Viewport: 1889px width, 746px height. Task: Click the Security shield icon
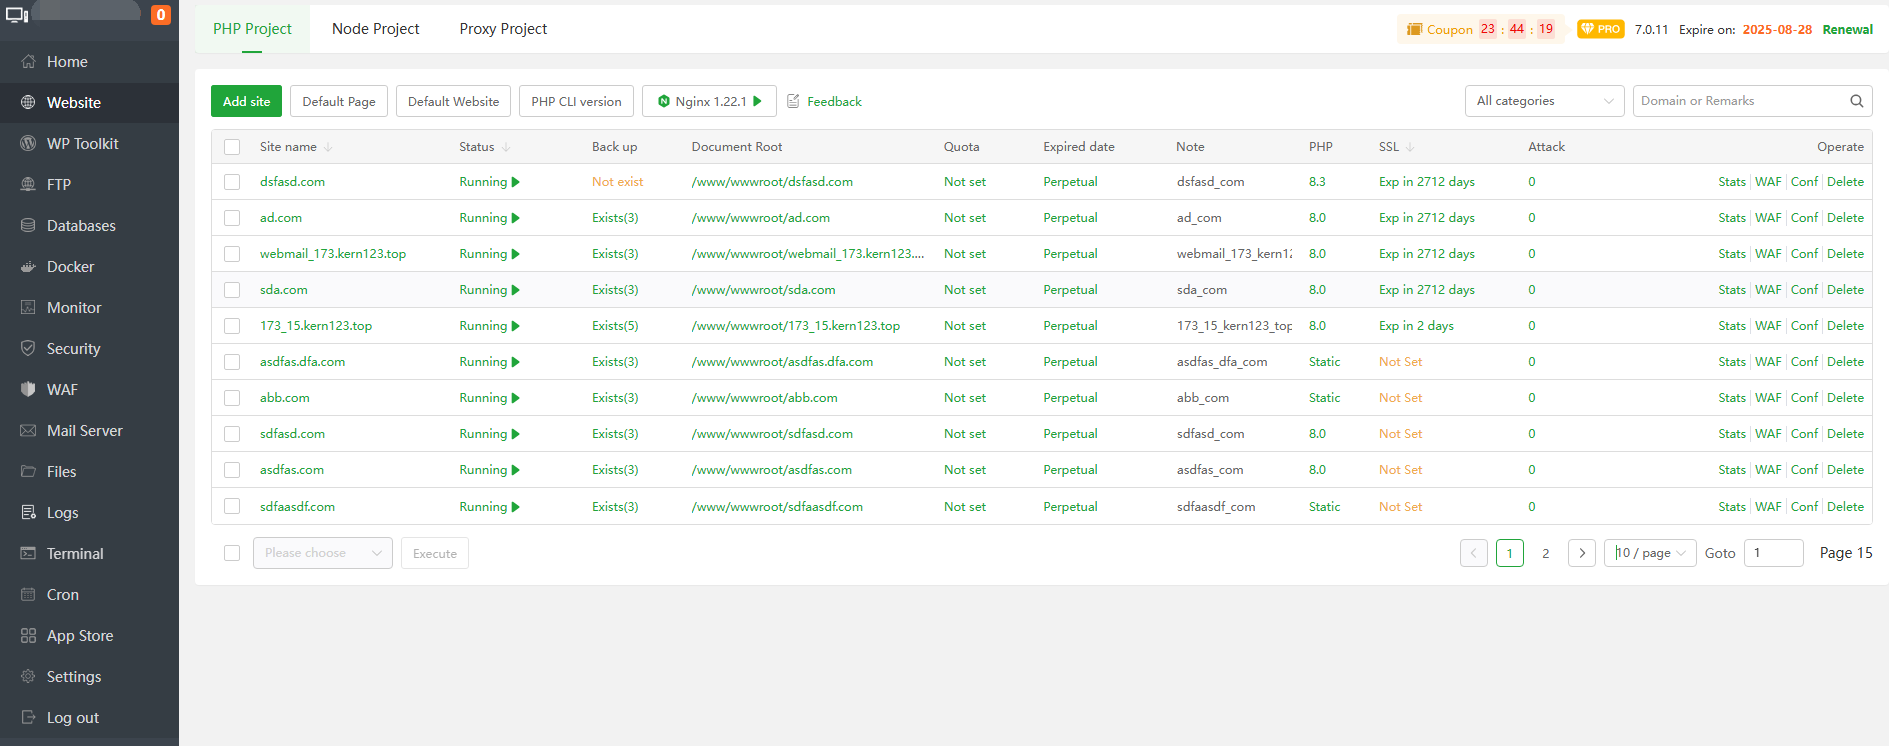point(28,348)
